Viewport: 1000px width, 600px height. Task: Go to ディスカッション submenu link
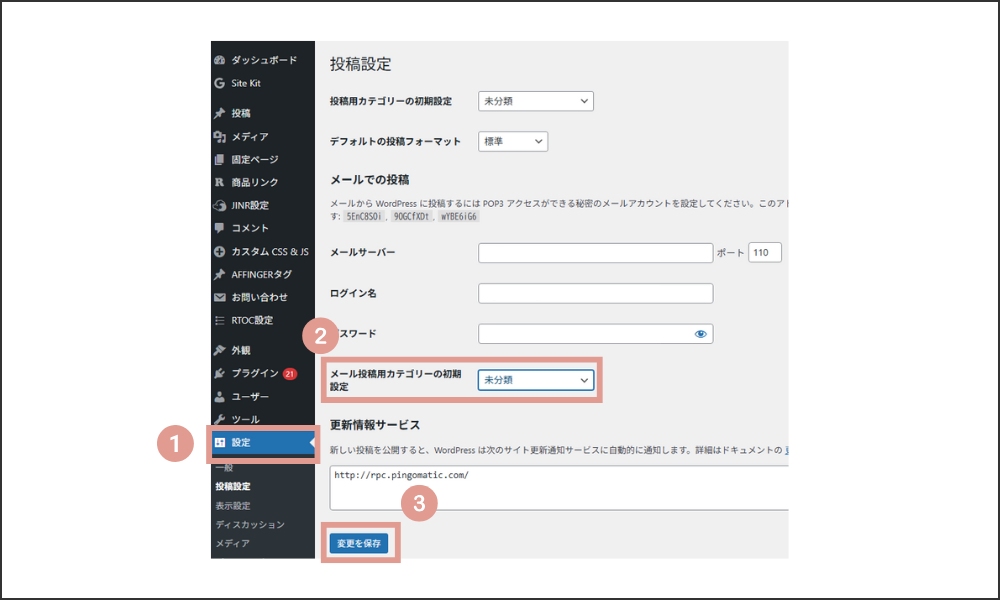[250, 524]
